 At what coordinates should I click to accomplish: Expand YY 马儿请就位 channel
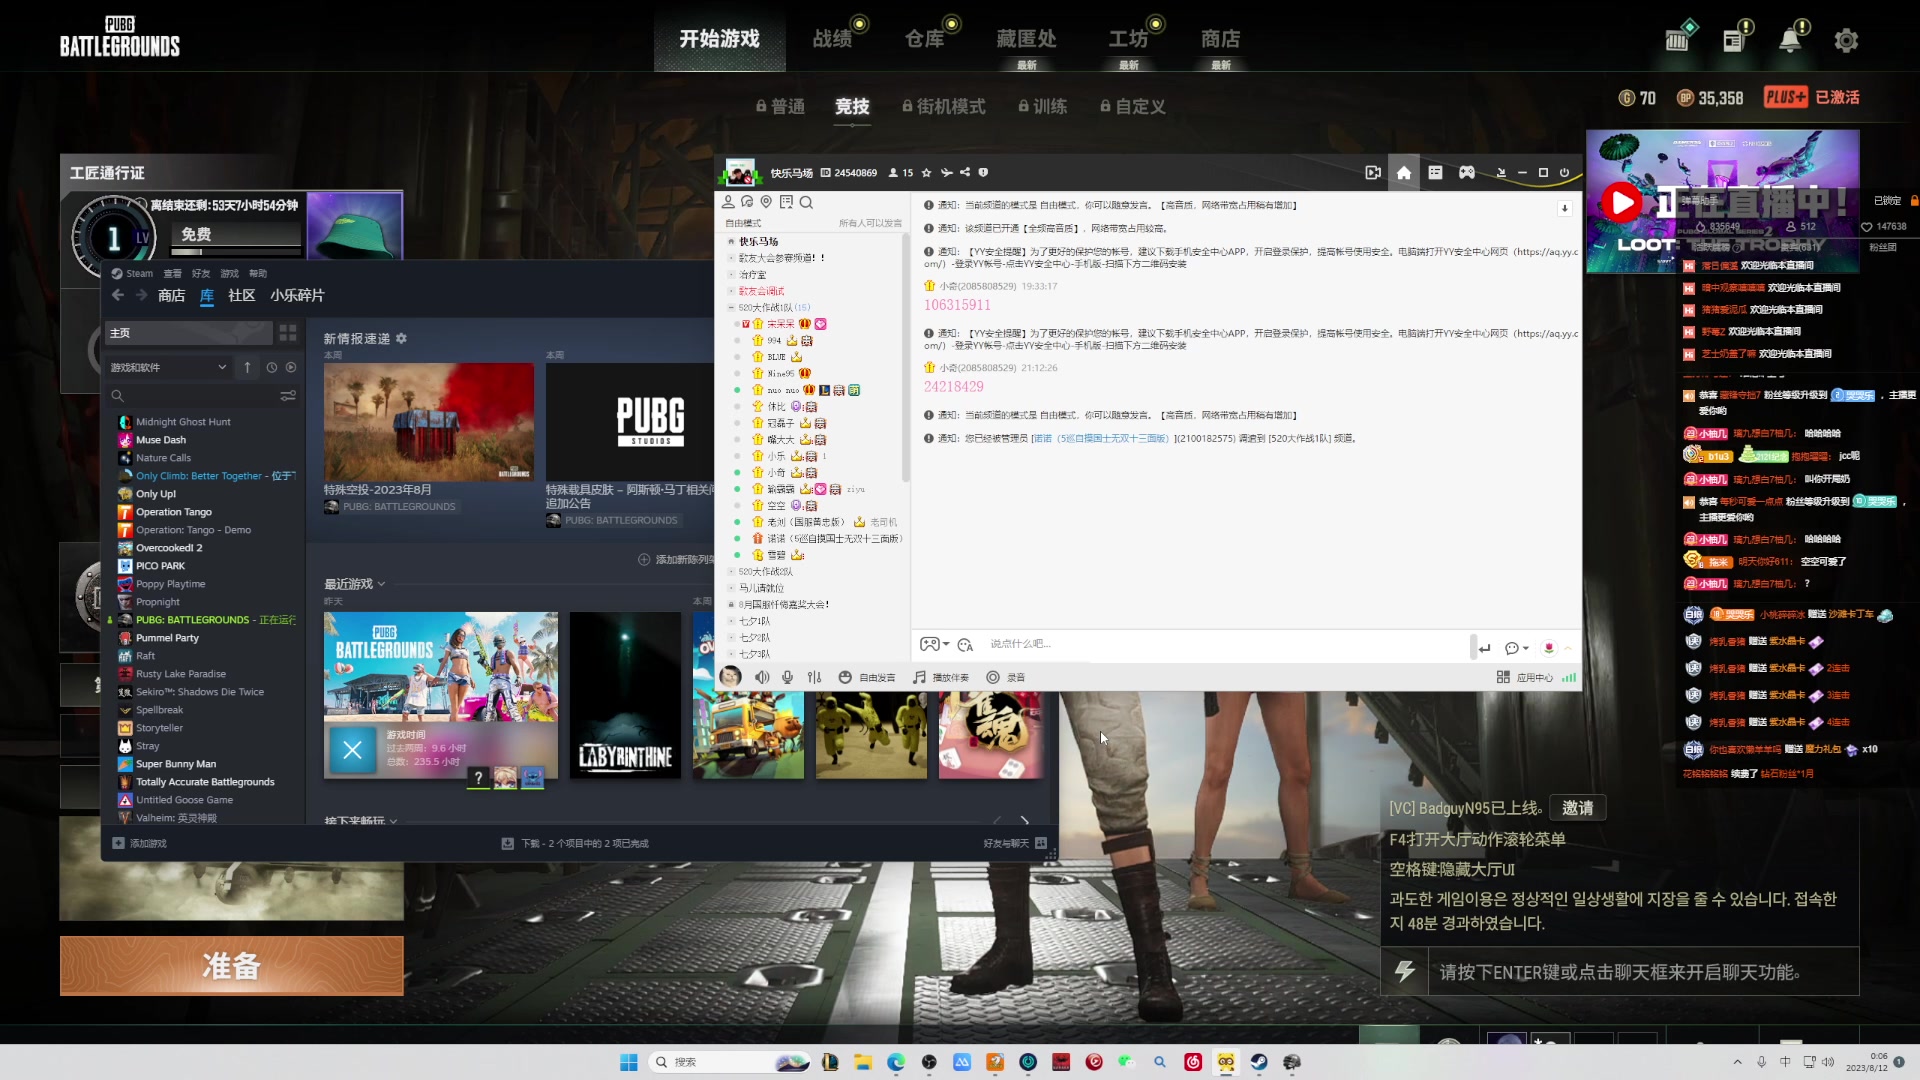tap(731, 588)
